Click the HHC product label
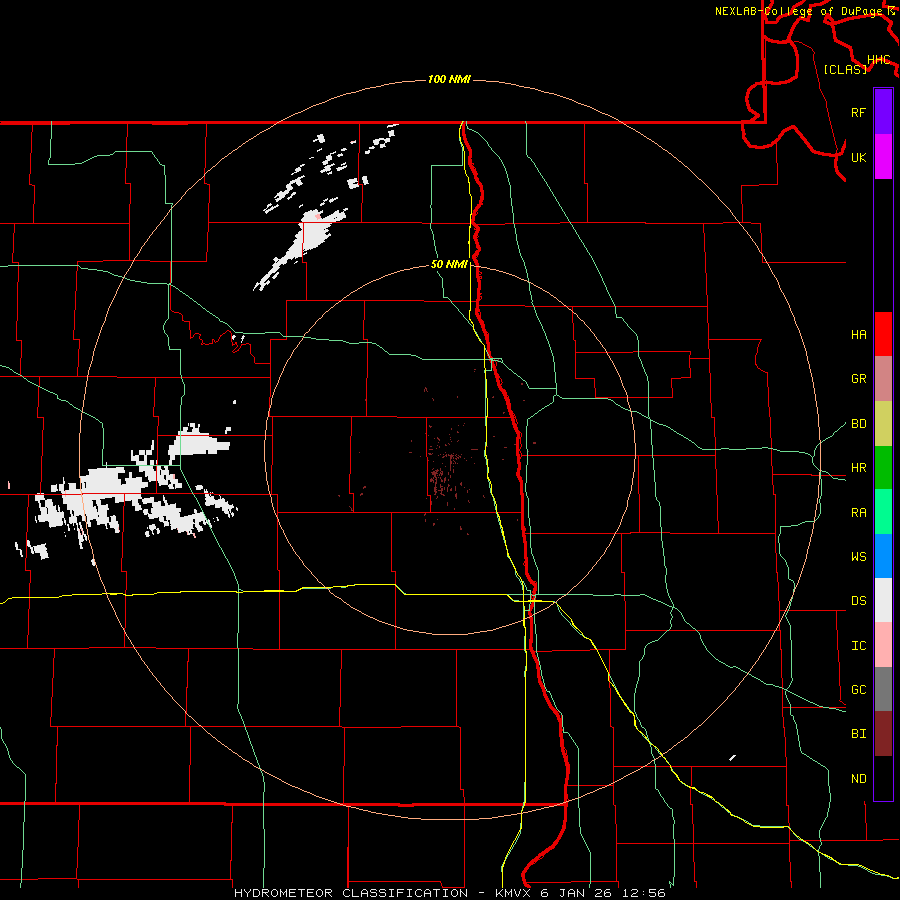 879,60
